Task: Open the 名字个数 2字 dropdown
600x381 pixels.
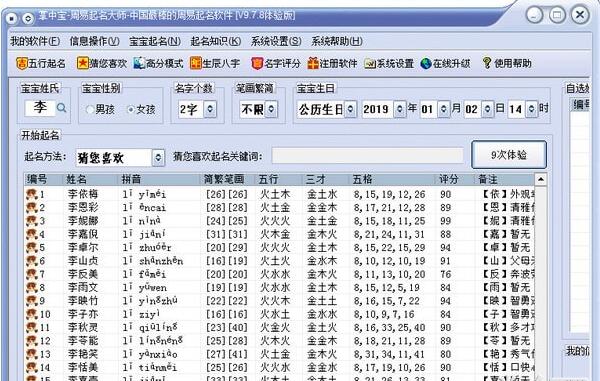Action: pos(210,109)
